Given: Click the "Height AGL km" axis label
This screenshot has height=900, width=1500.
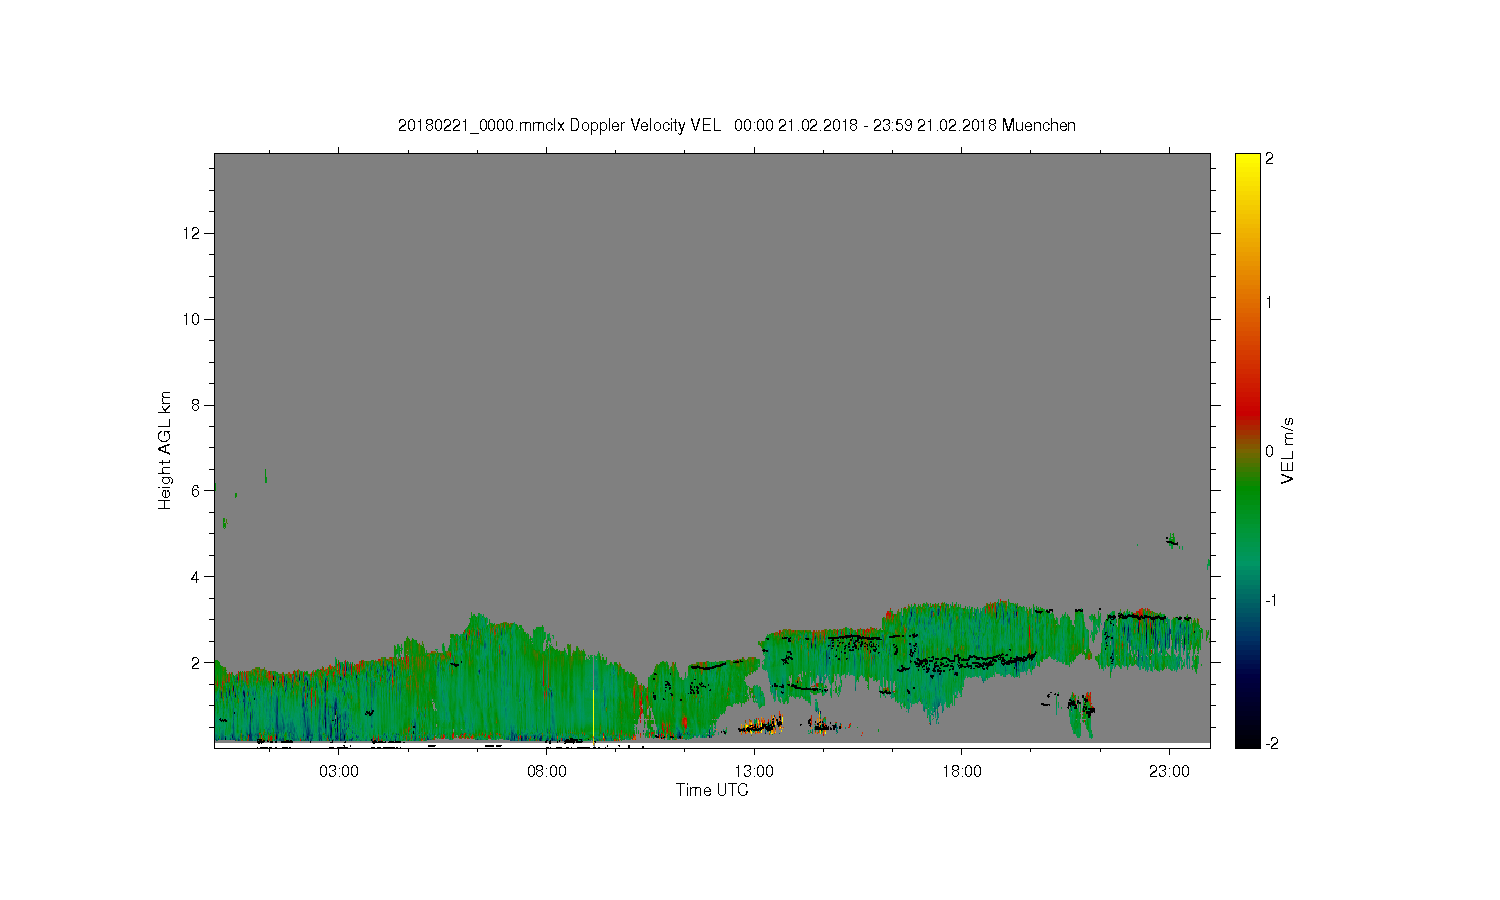Looking at the screenshot, I should click(165, 450).
